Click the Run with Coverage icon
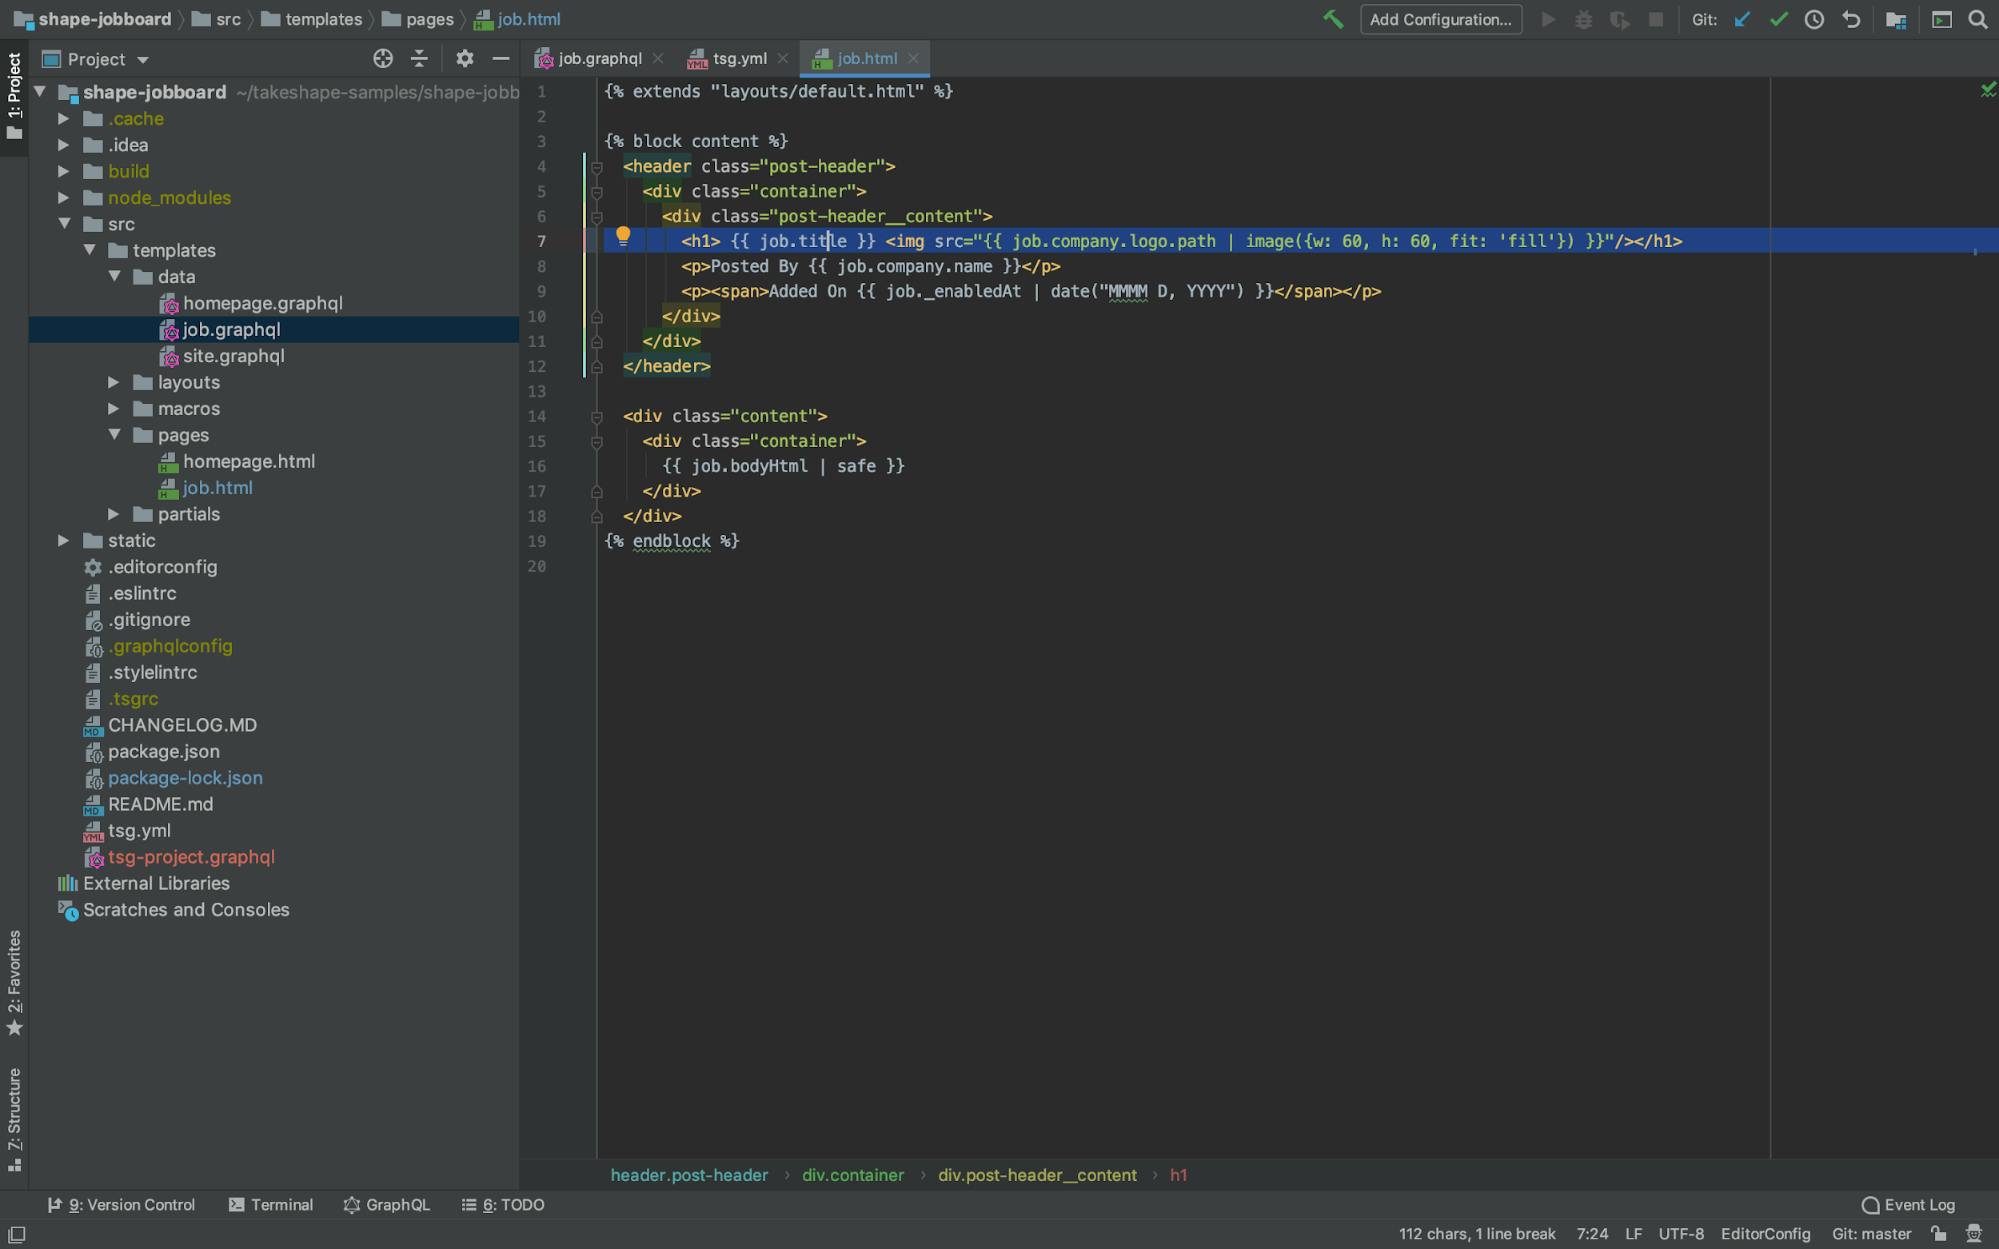The height and width of the screenshot is (1249, 1999). tap(1620, 19)
